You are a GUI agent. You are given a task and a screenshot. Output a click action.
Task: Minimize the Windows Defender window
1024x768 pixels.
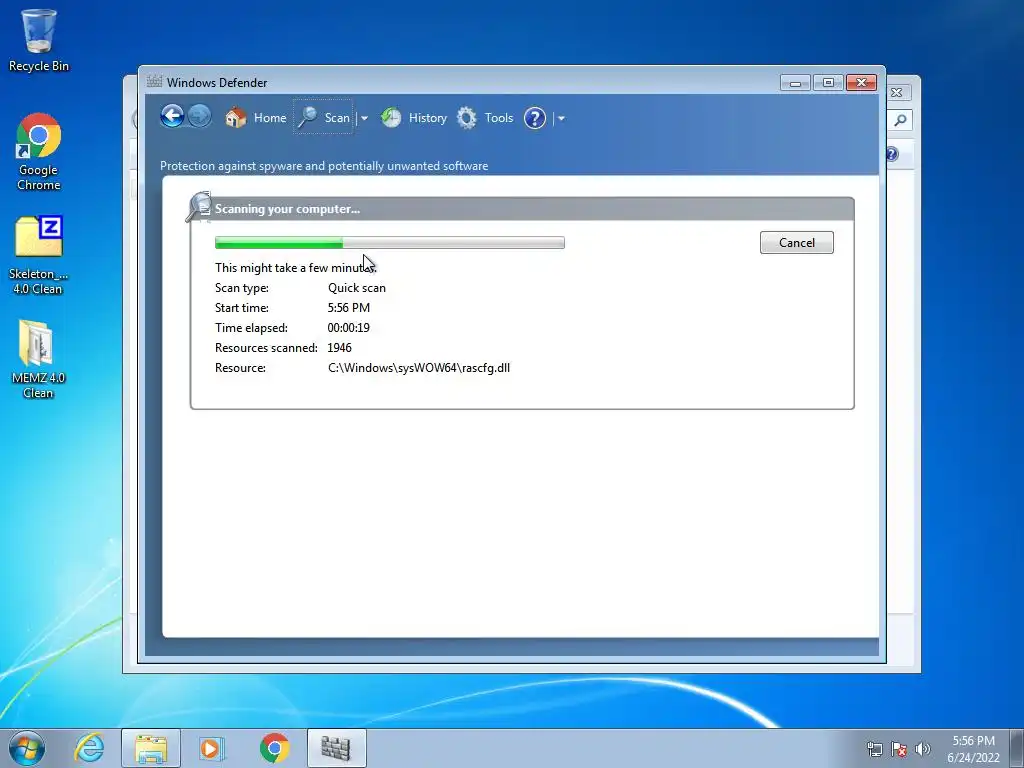pyautogui.click(x=795, y=83)
